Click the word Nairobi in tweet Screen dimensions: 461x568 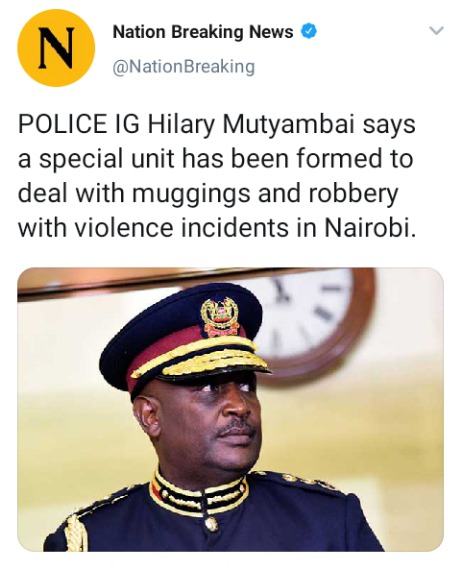point(369,227)
